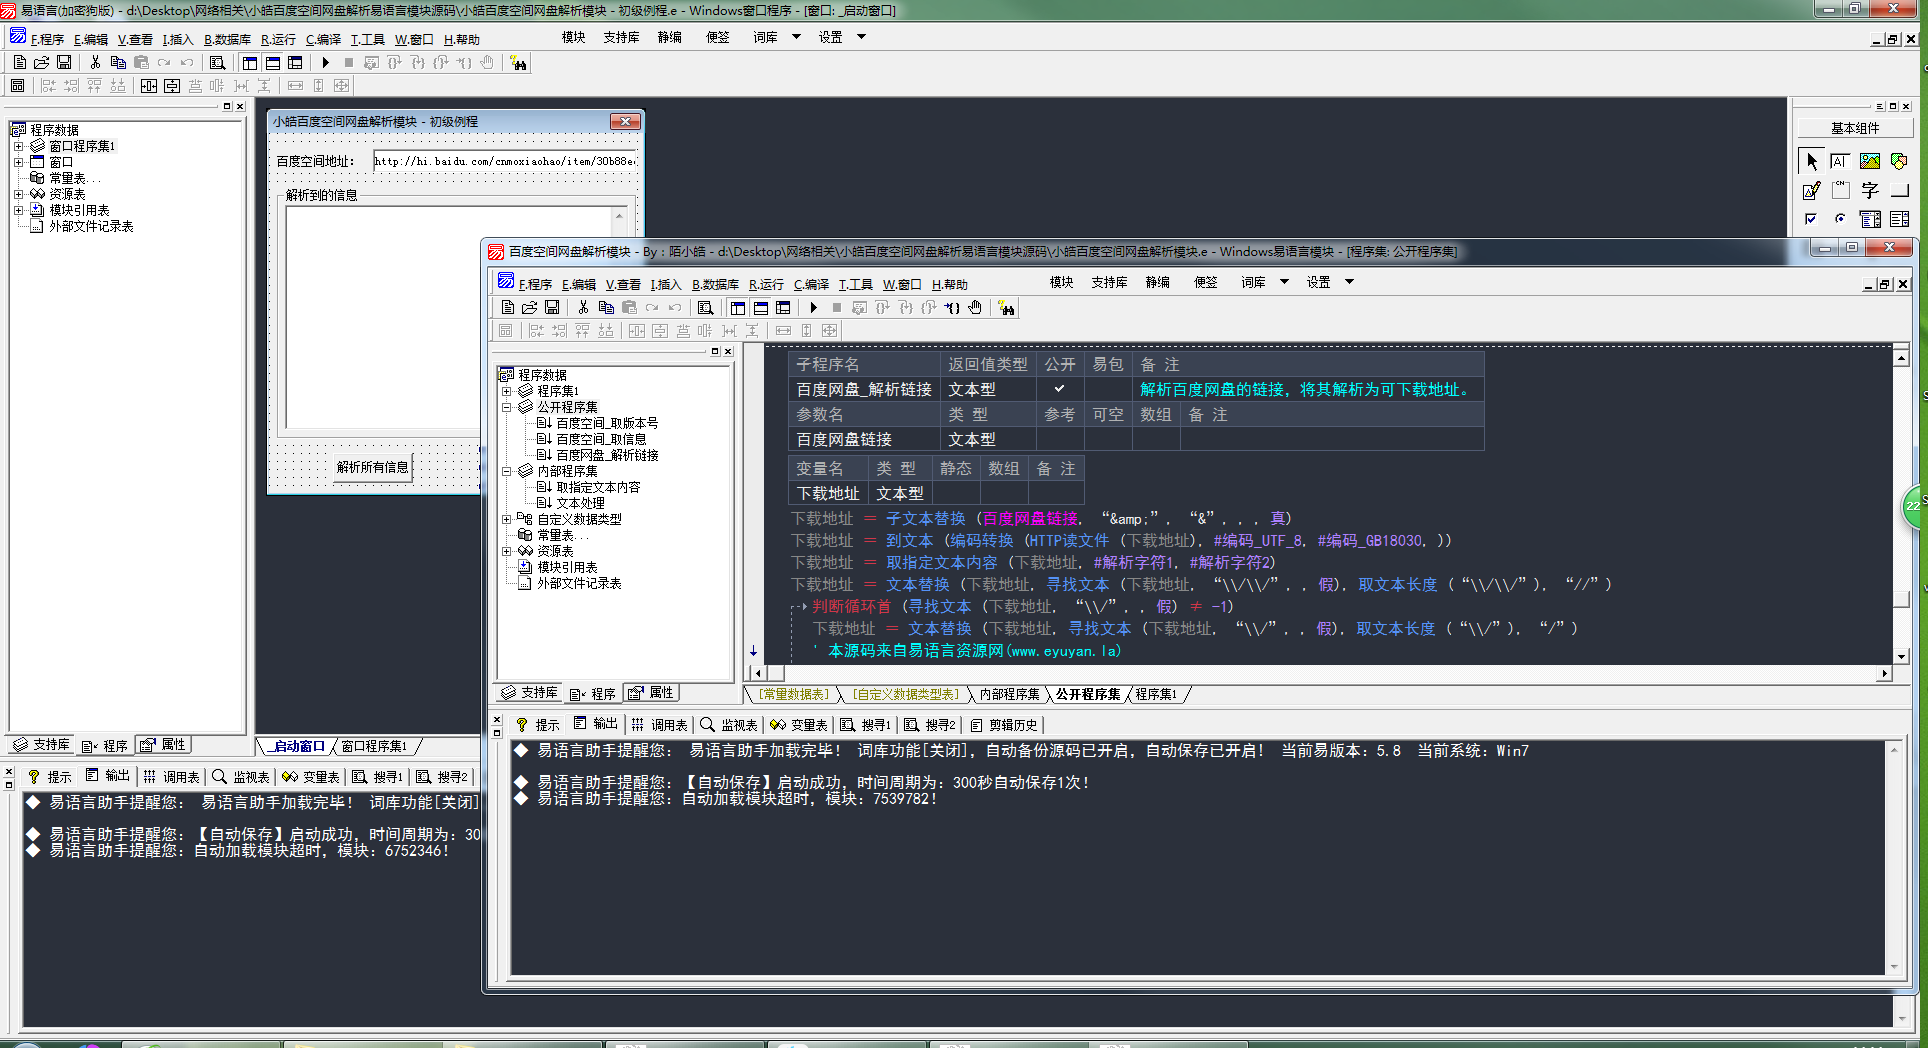1928x1048 pixels.
Task: Click 基本组件 header button in component box
Action: (1854, 128)
